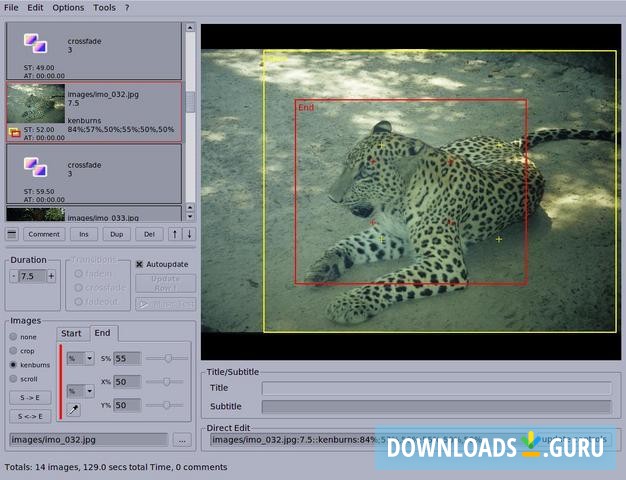Click the Update Row button

point(165,283)
